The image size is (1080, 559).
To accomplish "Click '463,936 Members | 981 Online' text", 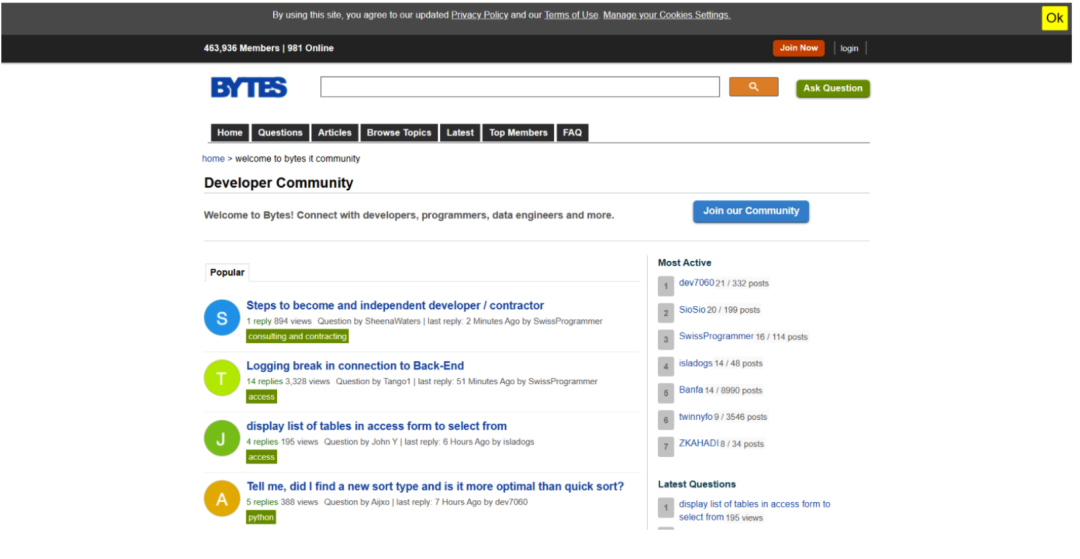I will click(269, 48).
